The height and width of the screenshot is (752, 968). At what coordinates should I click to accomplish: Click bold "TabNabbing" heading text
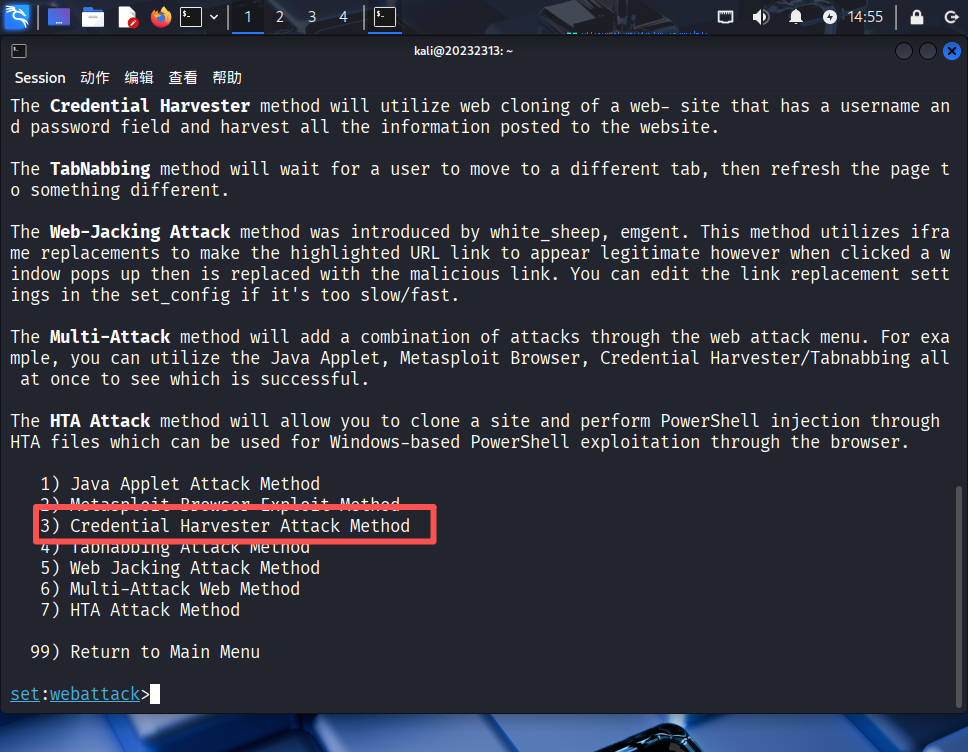(x=100, y=169)
